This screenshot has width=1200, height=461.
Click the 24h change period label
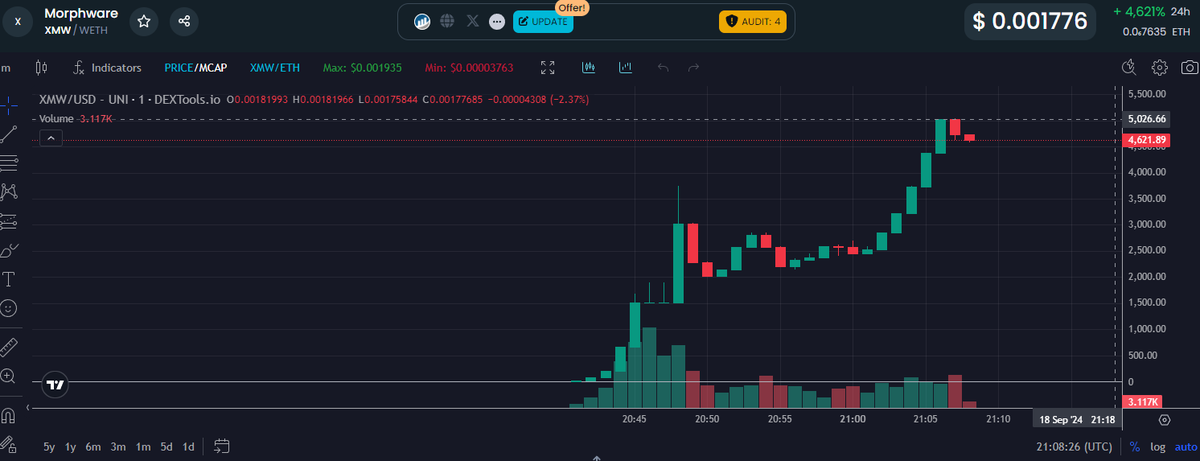pyautogui.click(x=1181, y=12)
